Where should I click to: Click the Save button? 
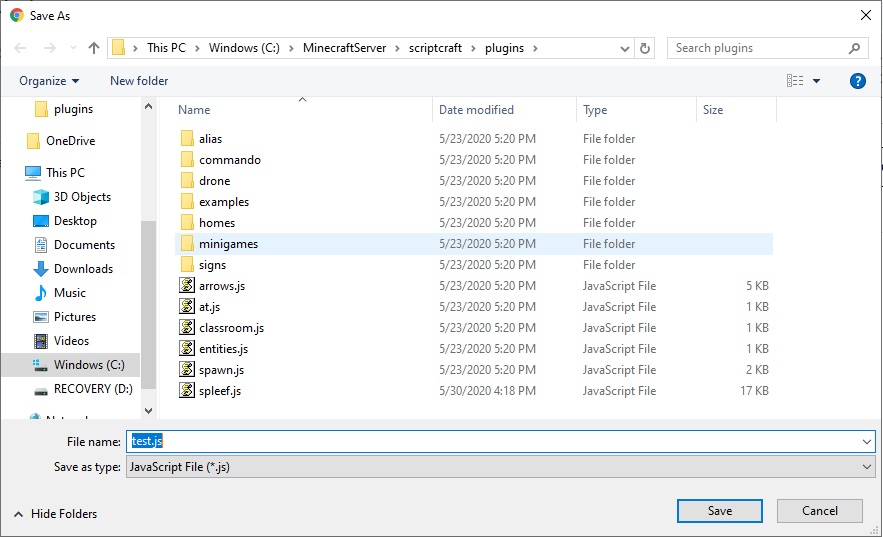(720, 511)
